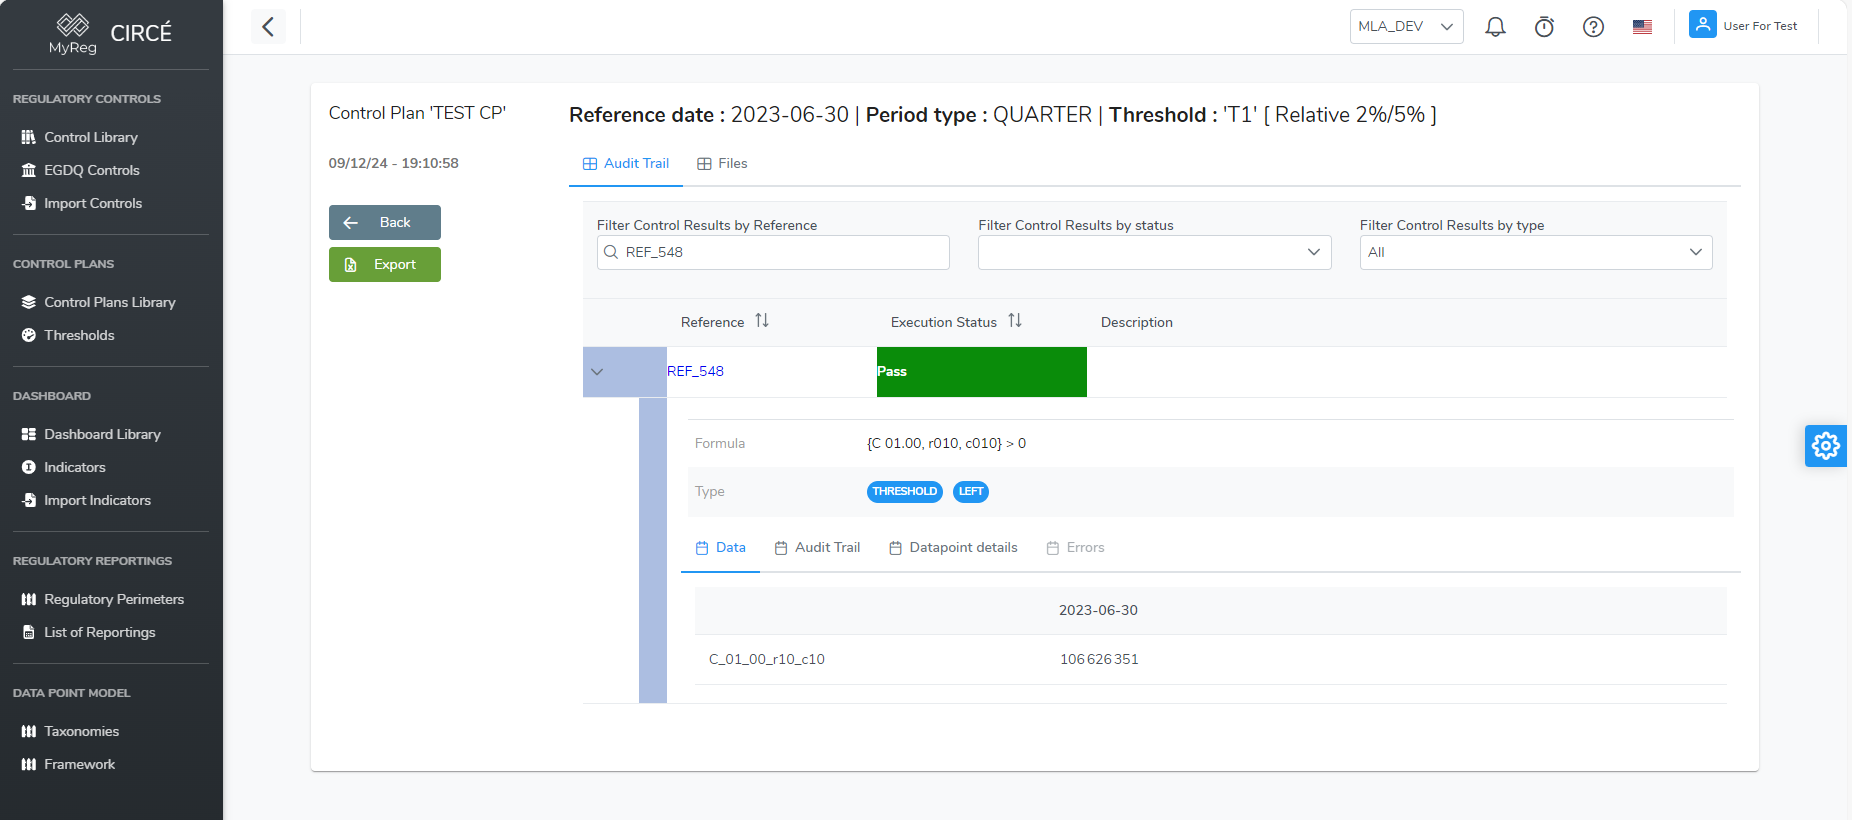Viewport: 1852px width, 820px height.
Task: Open the Datapoint details tab
Action: 953,548
